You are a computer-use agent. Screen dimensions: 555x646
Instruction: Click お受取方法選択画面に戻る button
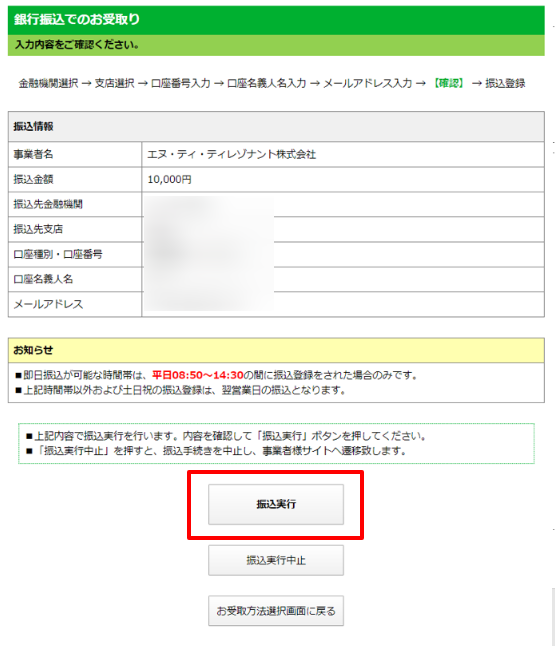pos(276,611)
